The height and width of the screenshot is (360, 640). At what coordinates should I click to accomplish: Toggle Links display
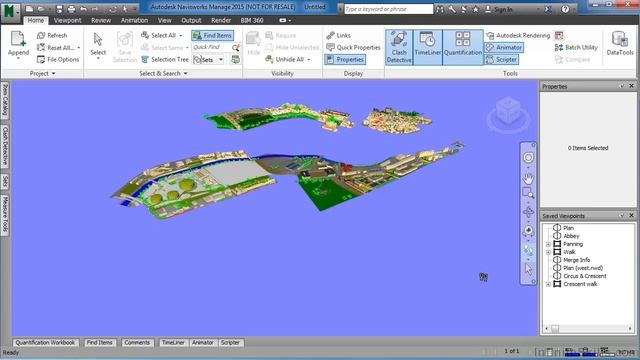[x=338, y=36]
